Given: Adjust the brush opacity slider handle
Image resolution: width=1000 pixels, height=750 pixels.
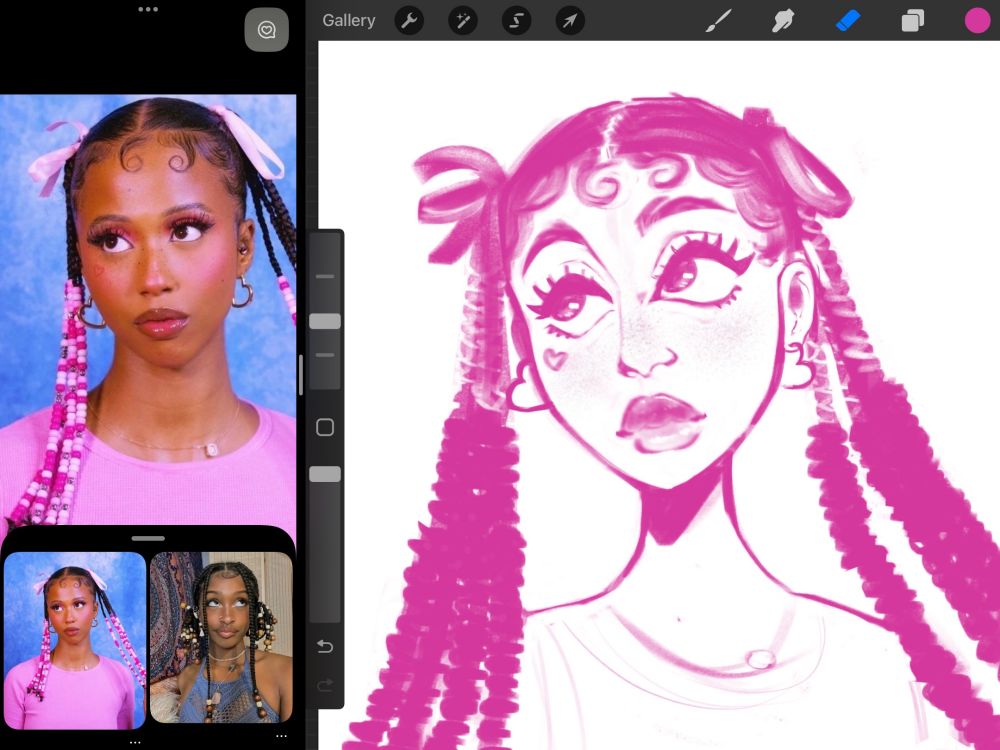Looking at the screenshot, I should coord(325,474).
